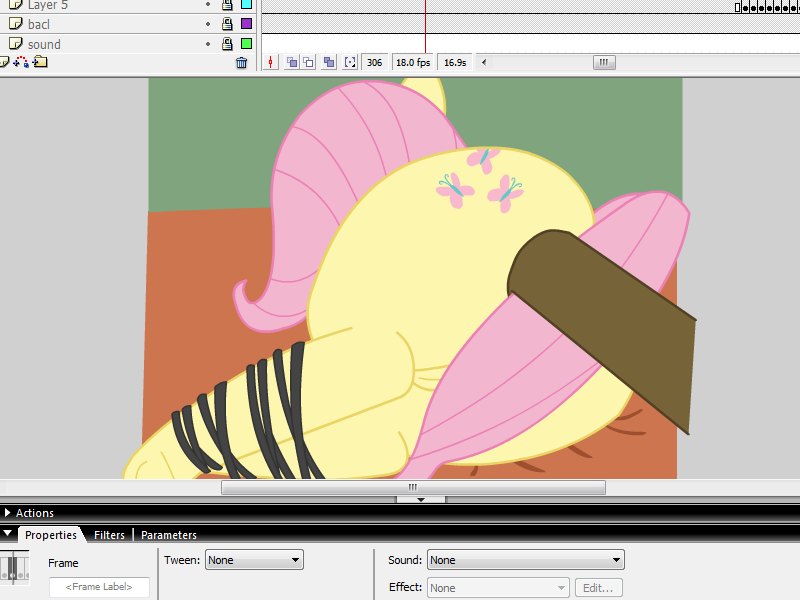This screenshot has height=600, width=800.
Task: Select the sound layer by name
Action: coord(44,44)
